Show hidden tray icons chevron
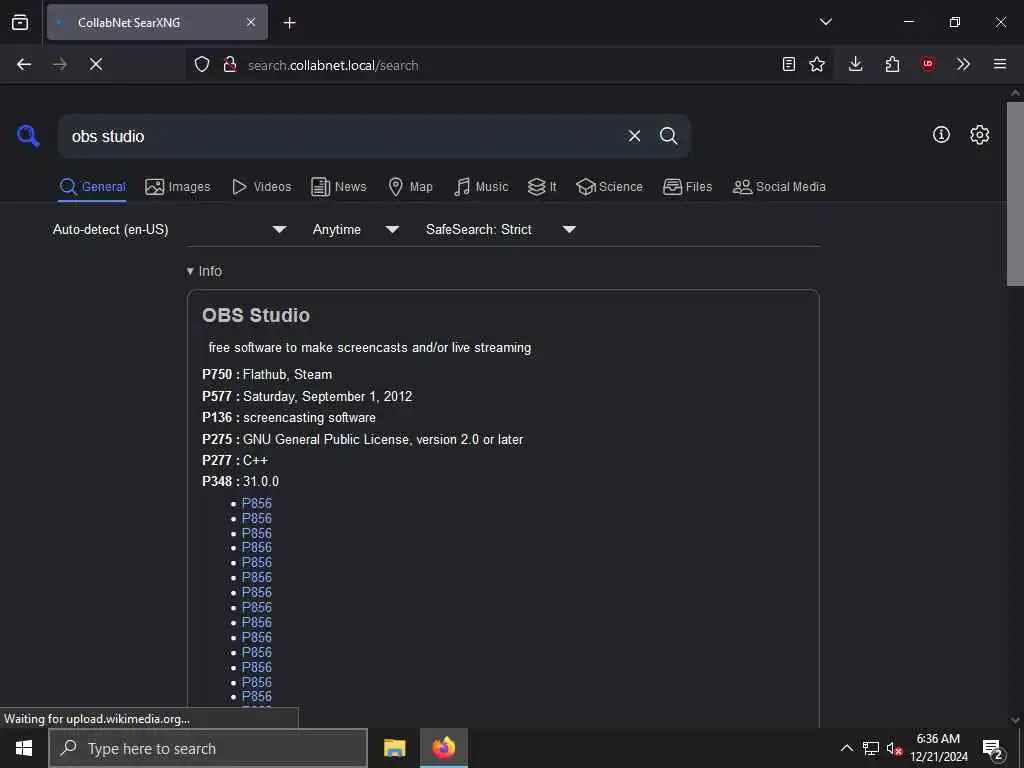 tap(846, 748)
